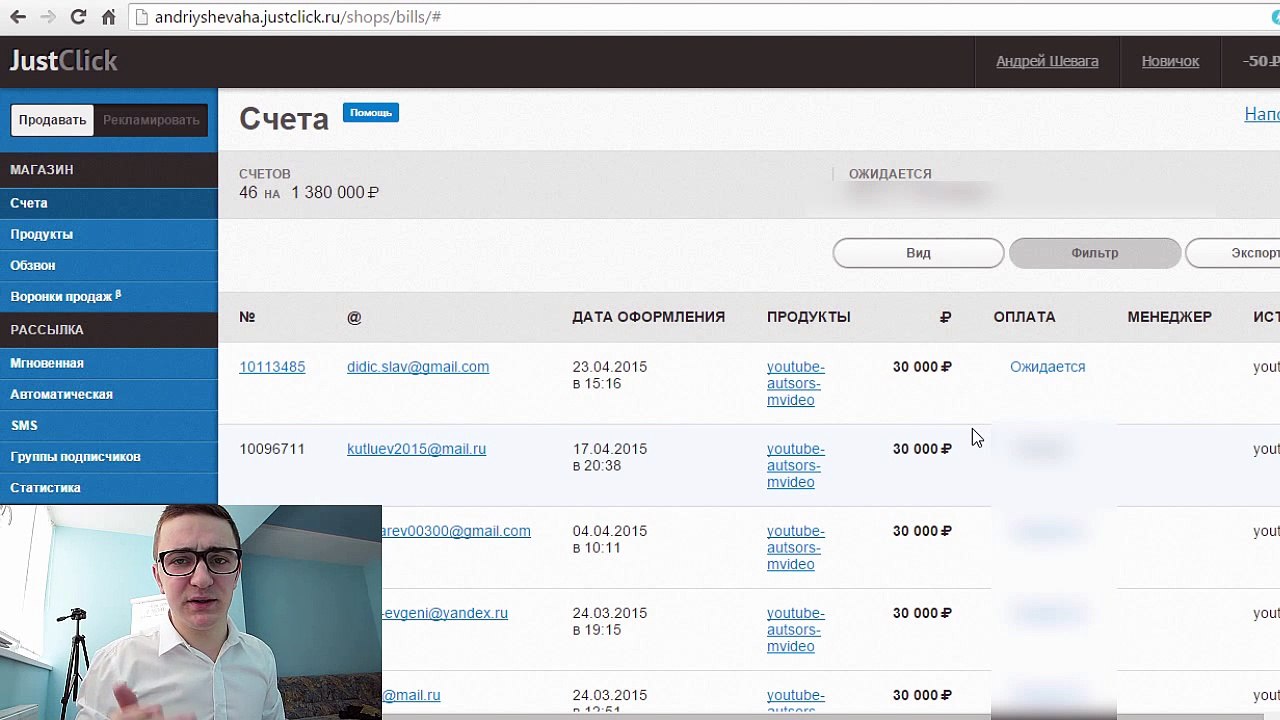Open Обзвон in the sidebar
The image size is (1280, 720).
(x=109, y=265)
